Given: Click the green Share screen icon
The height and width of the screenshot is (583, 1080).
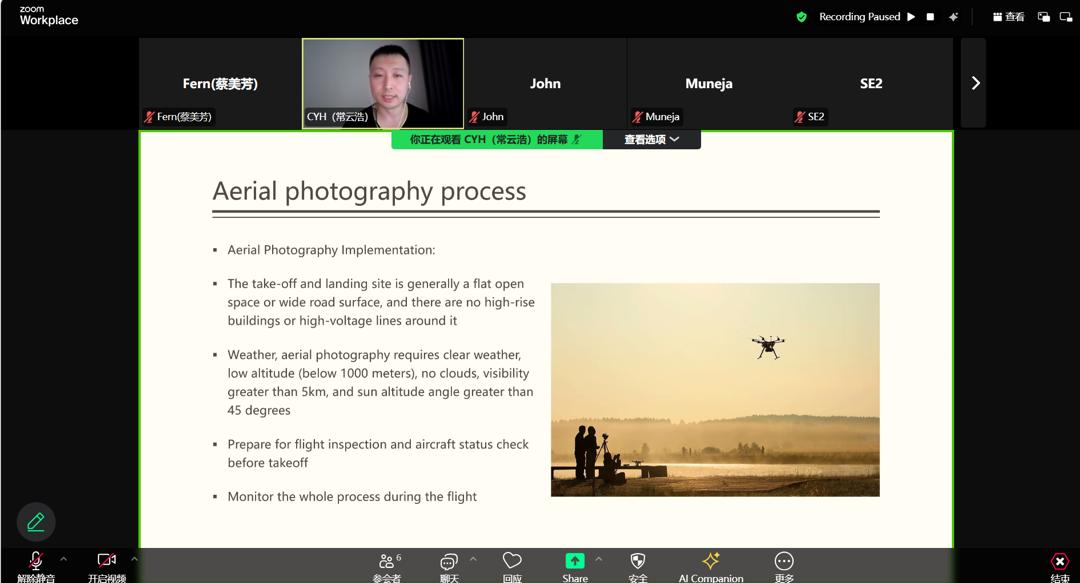Looking at the screenshot, I should click(x=575, y=562).
